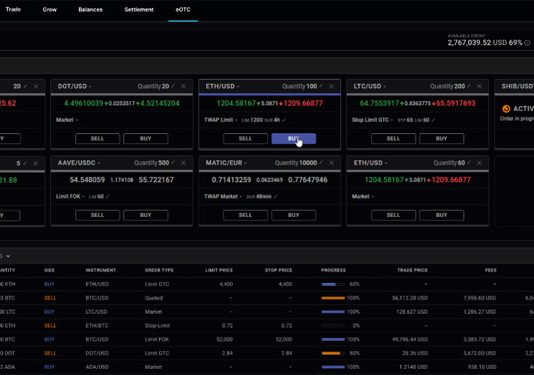Click highlighted BUY on ETH/USD quantity 100 card

(294, 139)
